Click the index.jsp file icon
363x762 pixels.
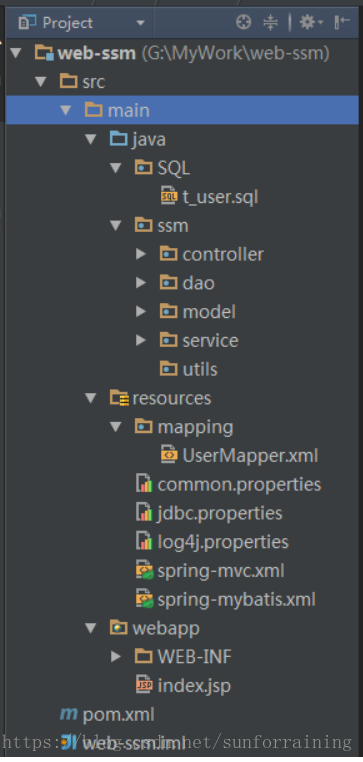(x=144, y=685)
